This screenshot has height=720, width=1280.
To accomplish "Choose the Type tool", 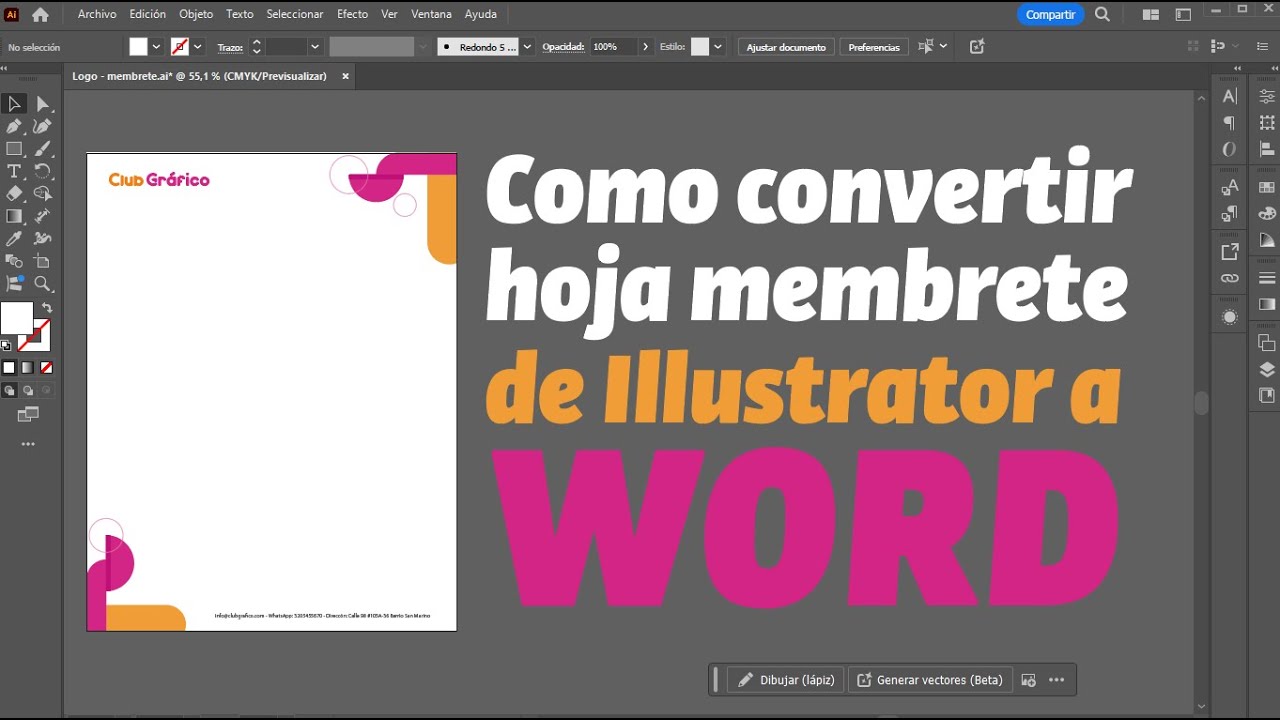I will [x=14, y=171].
